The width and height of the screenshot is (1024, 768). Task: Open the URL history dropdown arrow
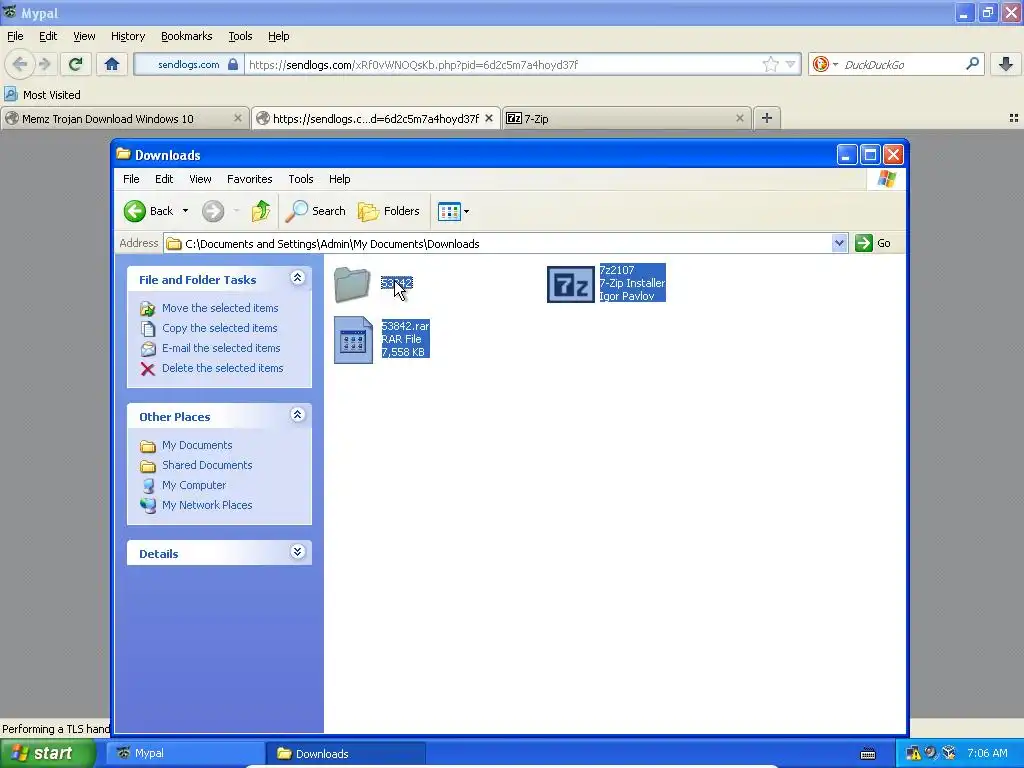pos(790,64)
